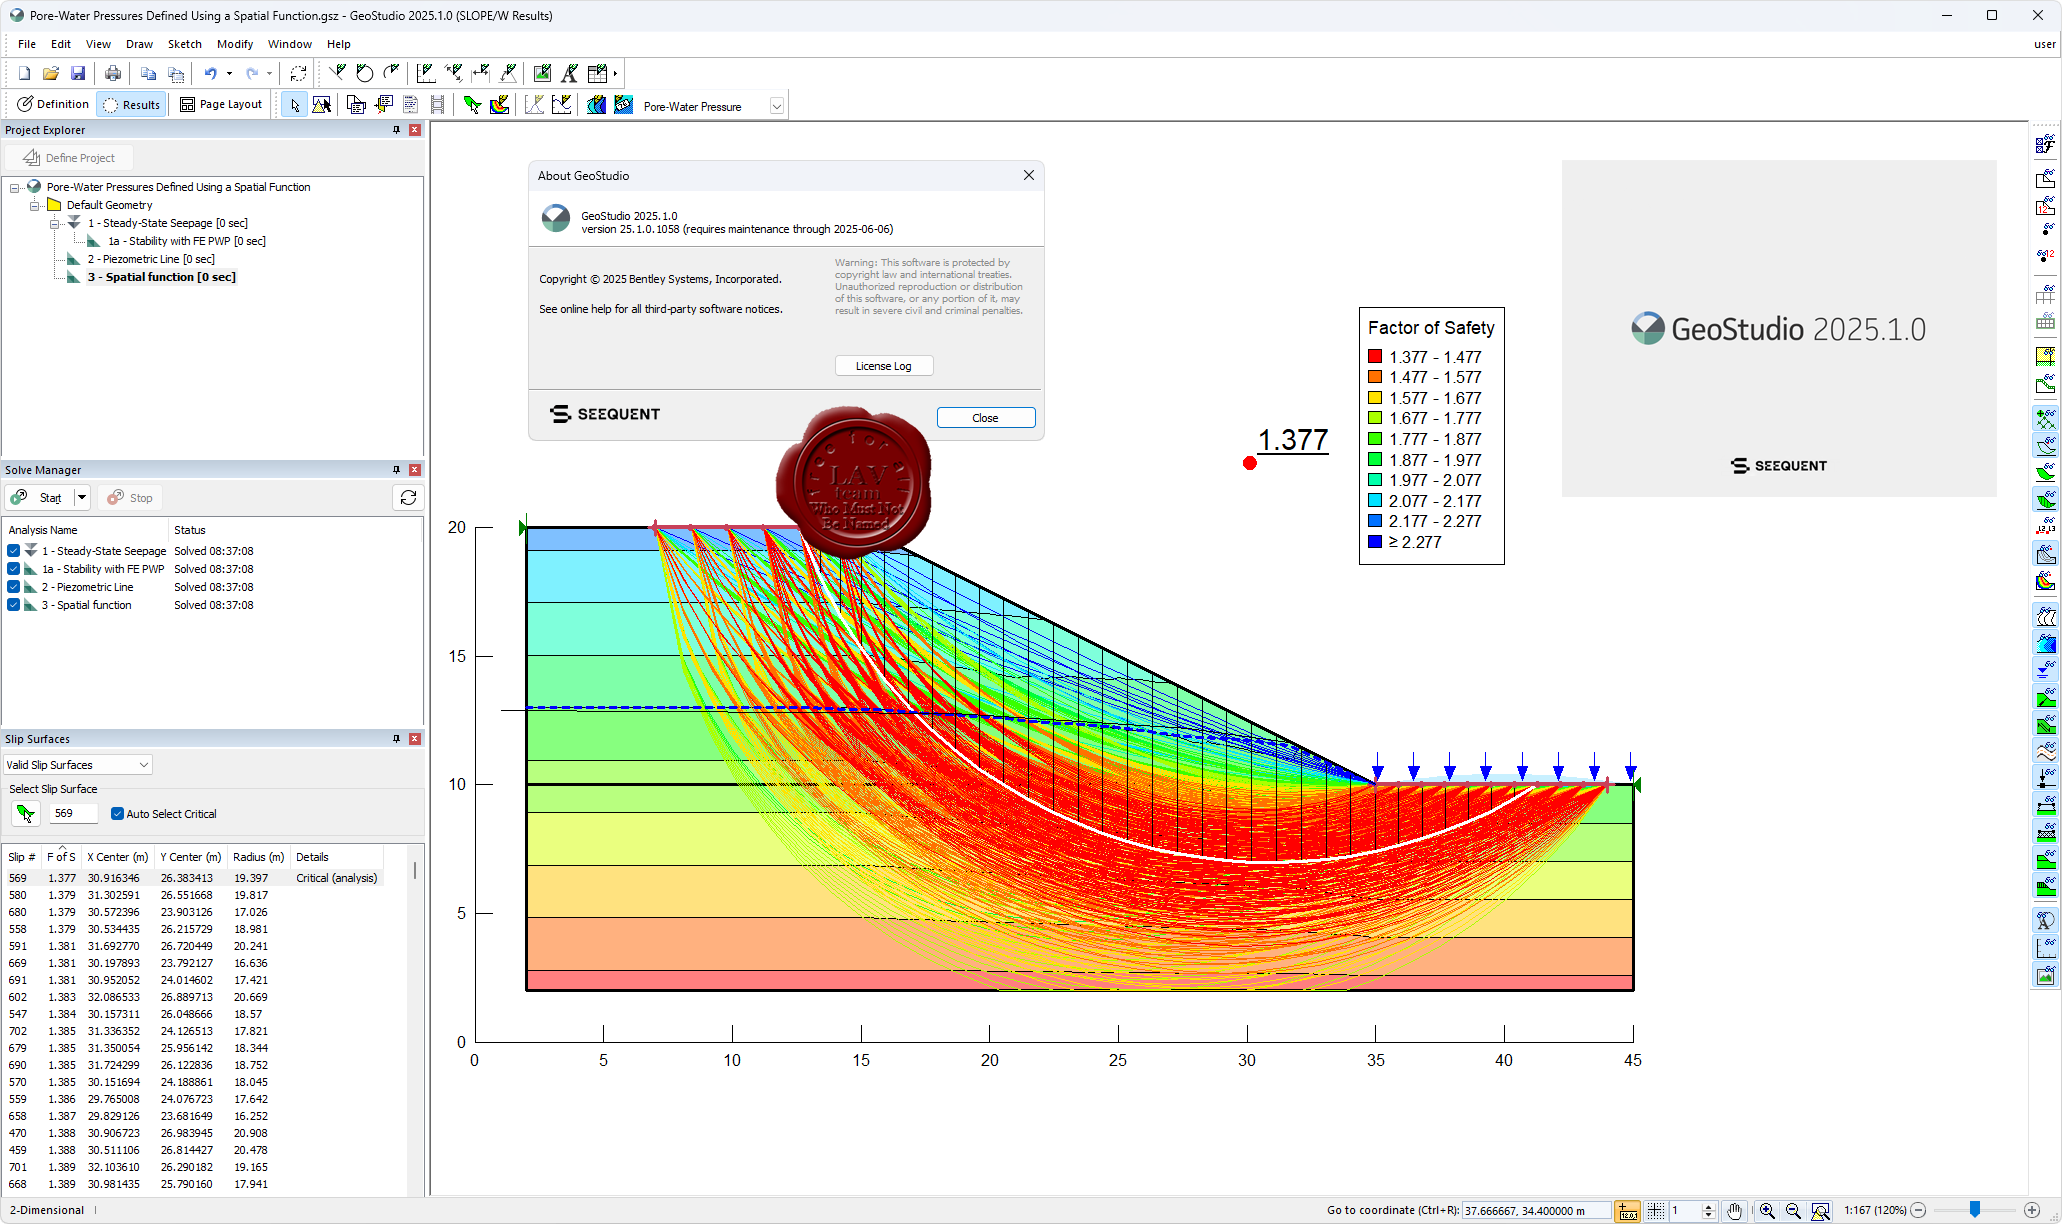Click the F of S column header
The width and height of the screenshot is (2062, 1224).
(61, 857)
